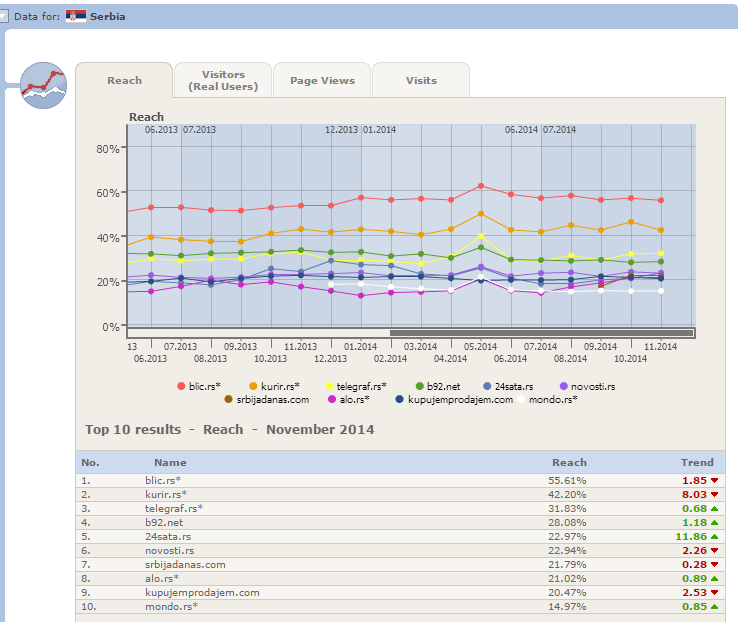Click the Top 10 results Reach heading
754x622 pixels.
click(229, 429)
